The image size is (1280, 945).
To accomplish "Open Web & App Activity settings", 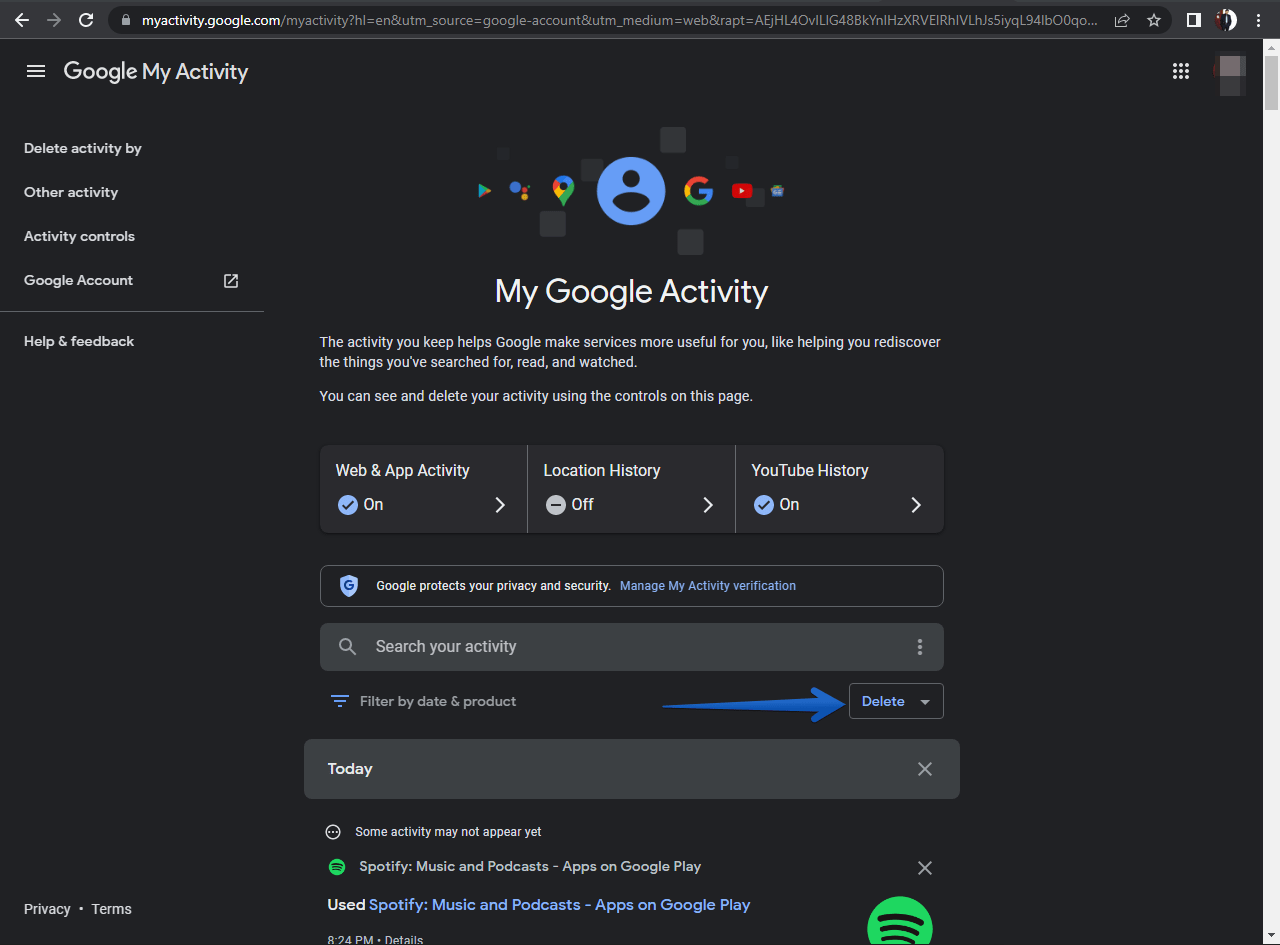I will pos(423,489).
